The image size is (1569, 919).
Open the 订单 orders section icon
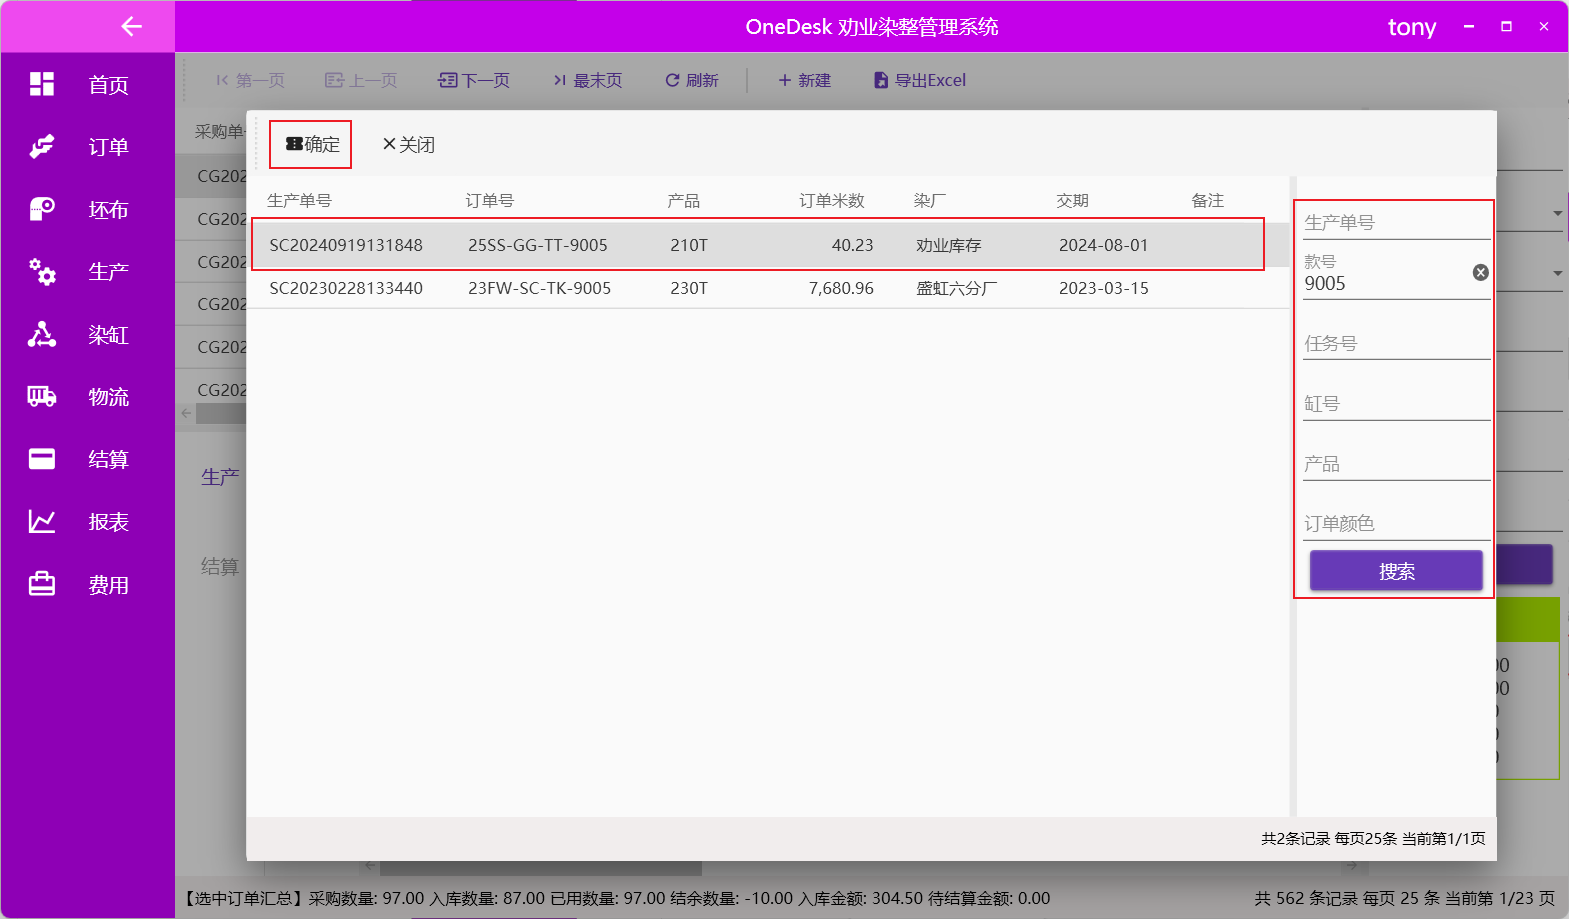42,147
